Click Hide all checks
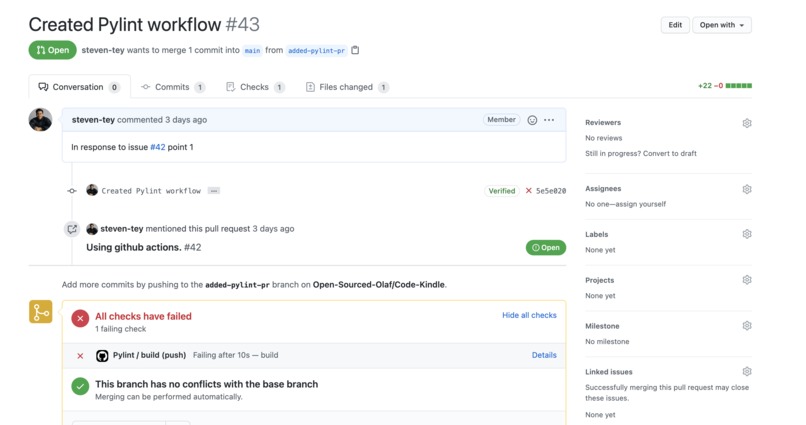Image resolution: width=806 pixels, height=425 pixels. pos(529,315)
